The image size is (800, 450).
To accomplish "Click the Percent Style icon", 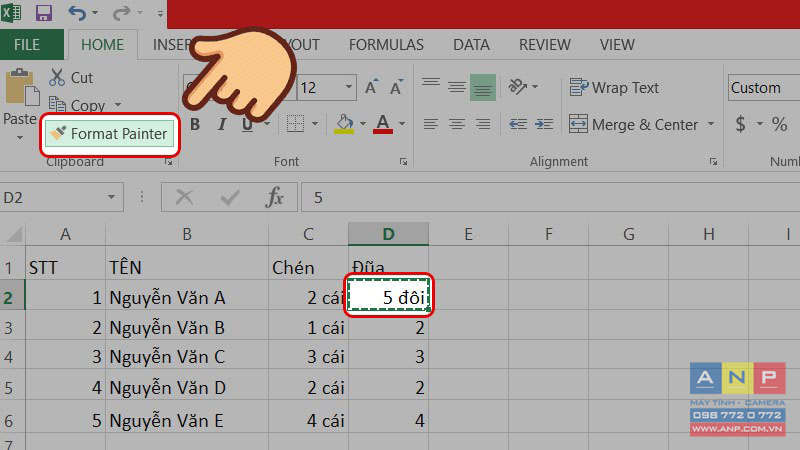I will (779, 124).
